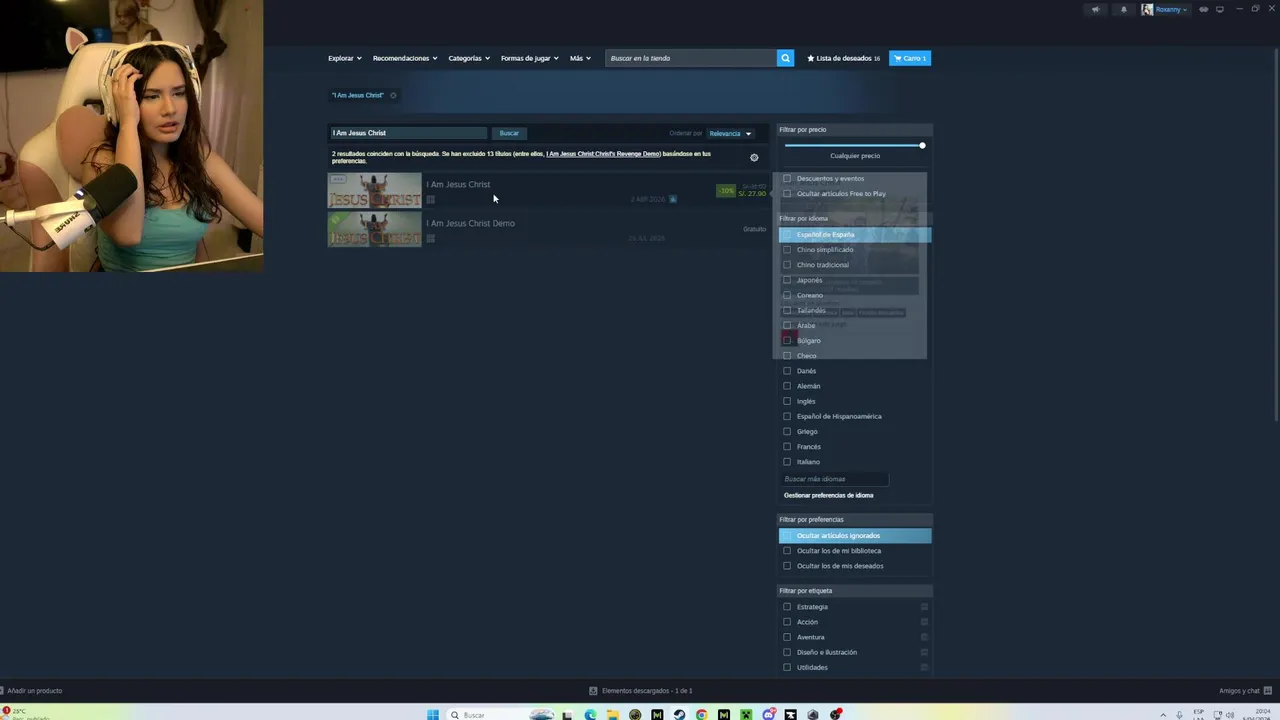This screenshot has width=1280, height=720.
Task: Open Steam notifications bell icon
Action: click(1124, 9)
